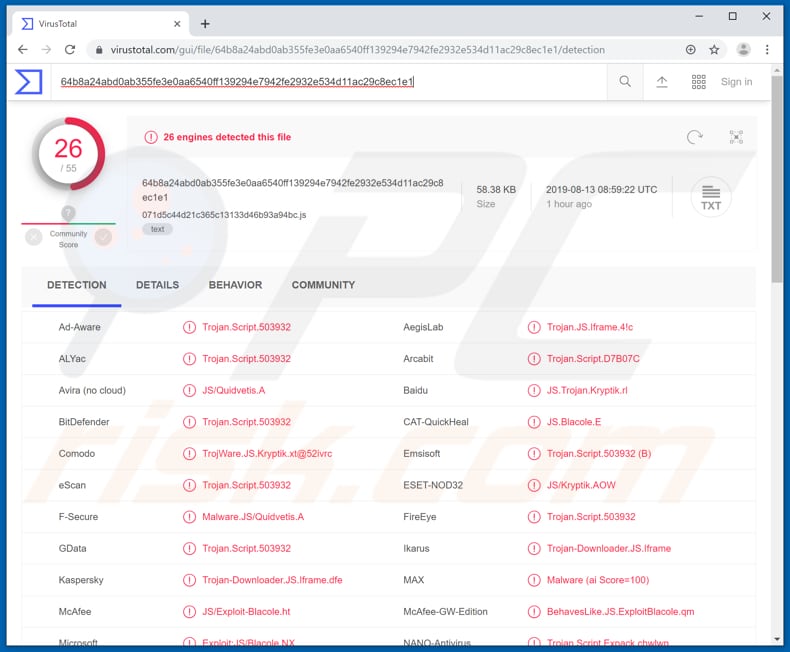This screenshot has width=790, height=652.
Task: Open the apps grid icon
Action: click(698, 82)
